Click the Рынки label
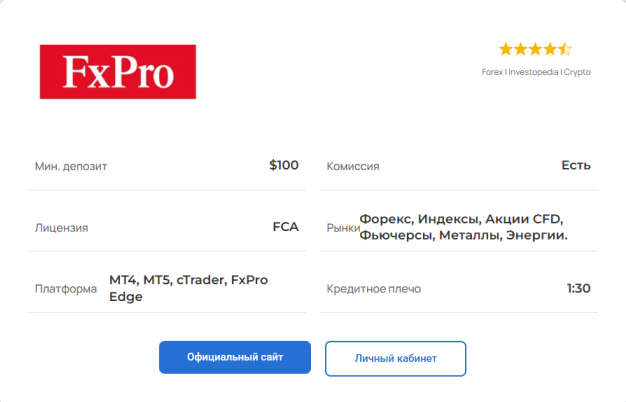 343,228
